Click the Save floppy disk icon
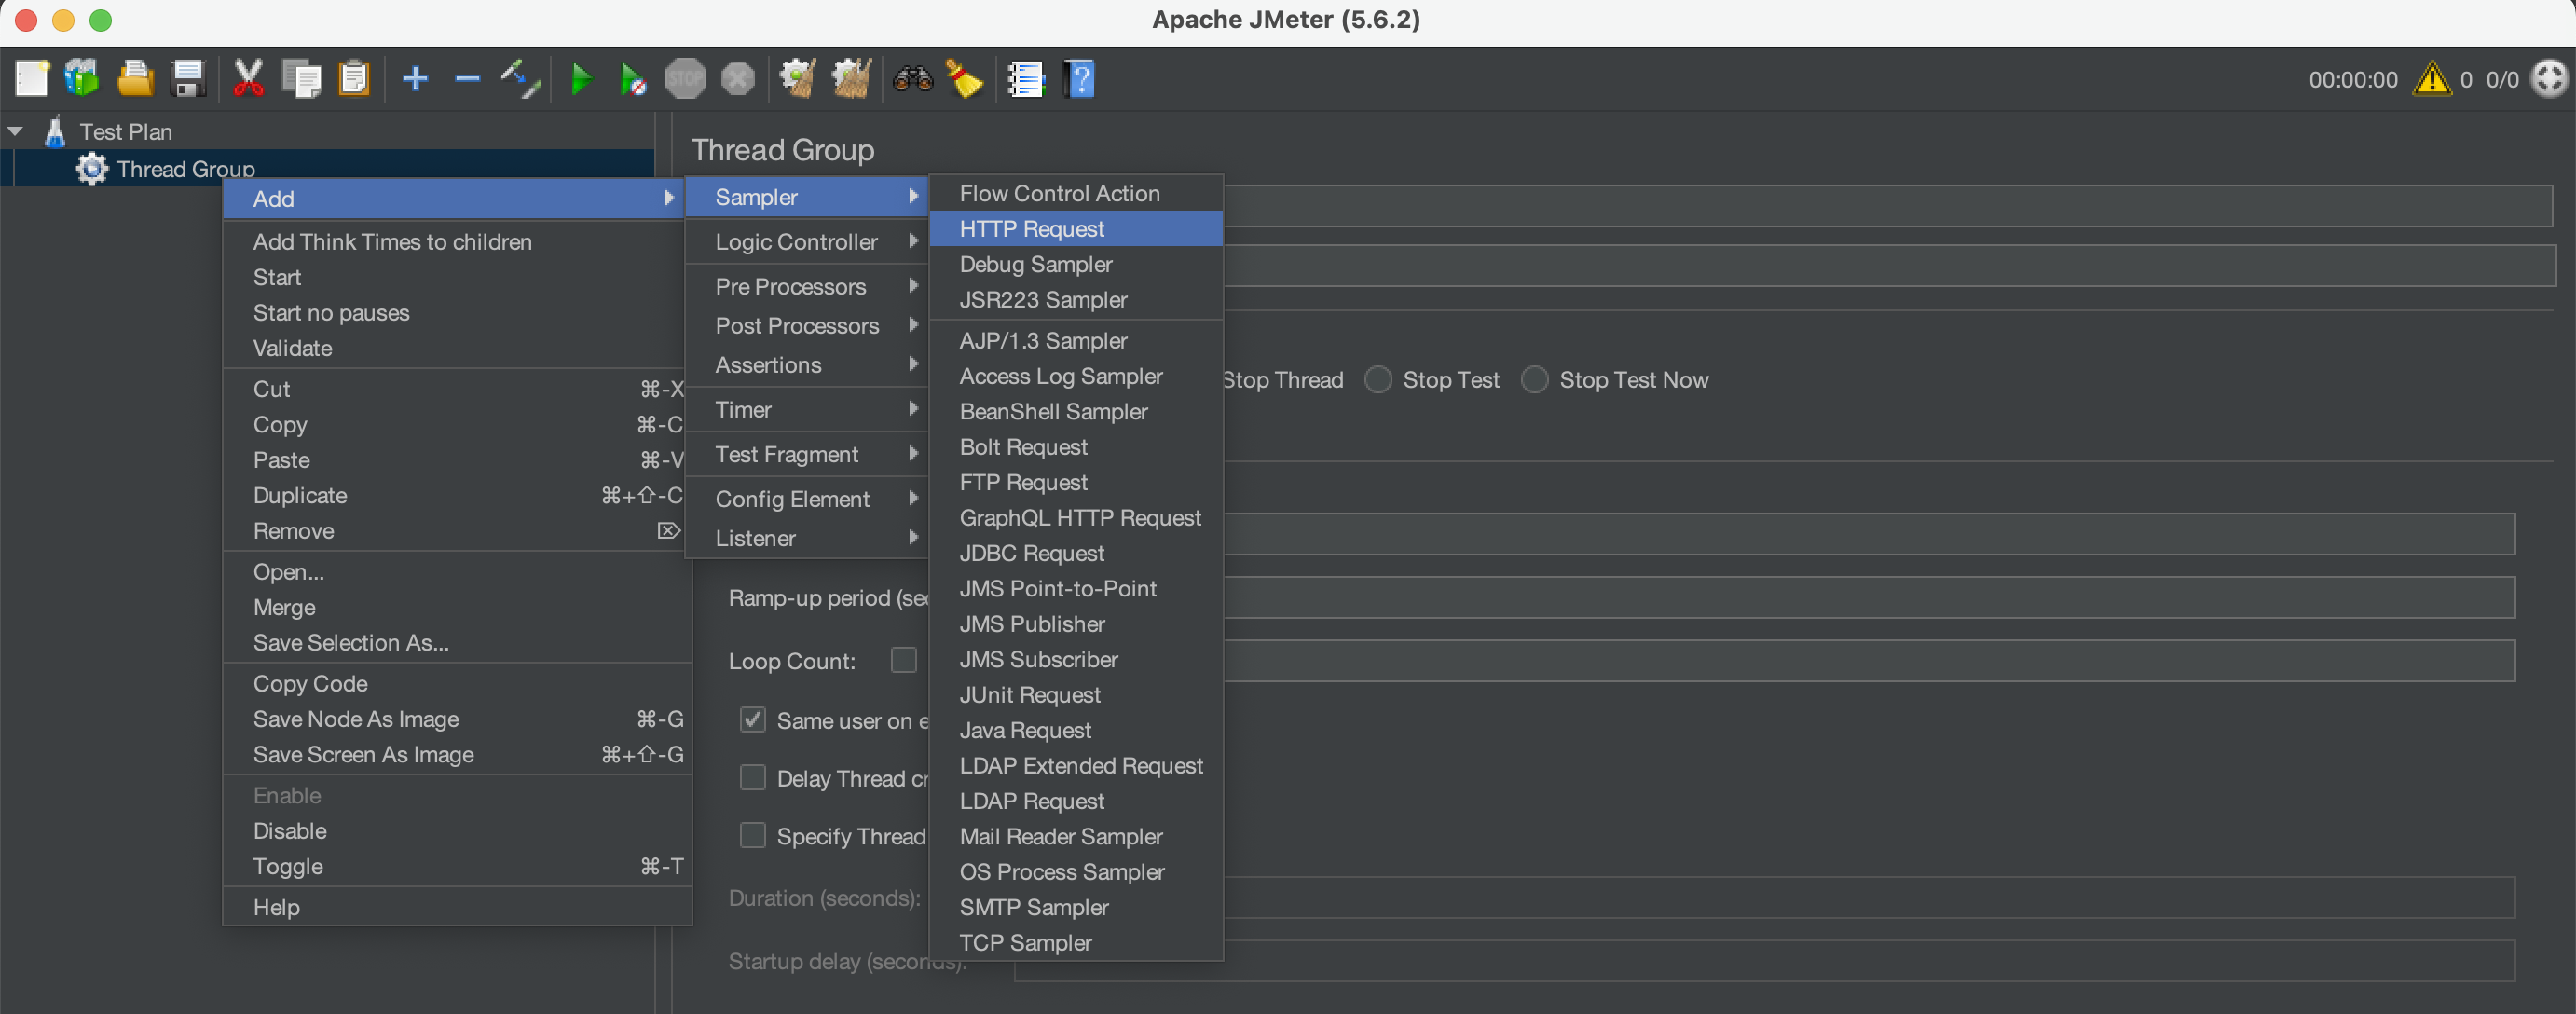Image resolution: width=2576 pixels, height=1014 pixels. pyautogui.click(x=188, y=79)
